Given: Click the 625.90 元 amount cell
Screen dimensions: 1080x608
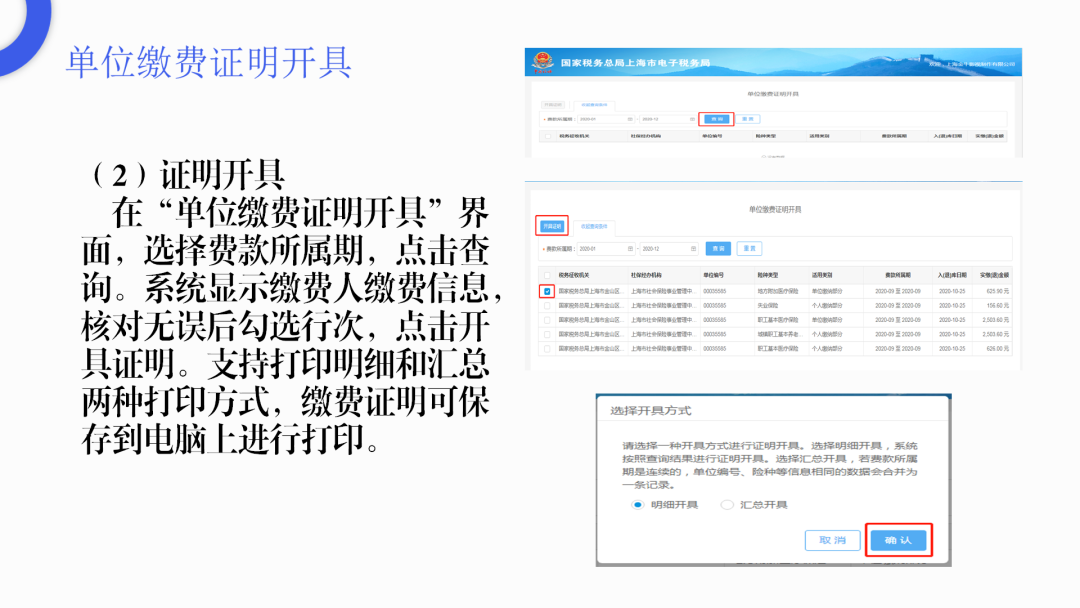Looking at the screenshot, I should 997,291.
